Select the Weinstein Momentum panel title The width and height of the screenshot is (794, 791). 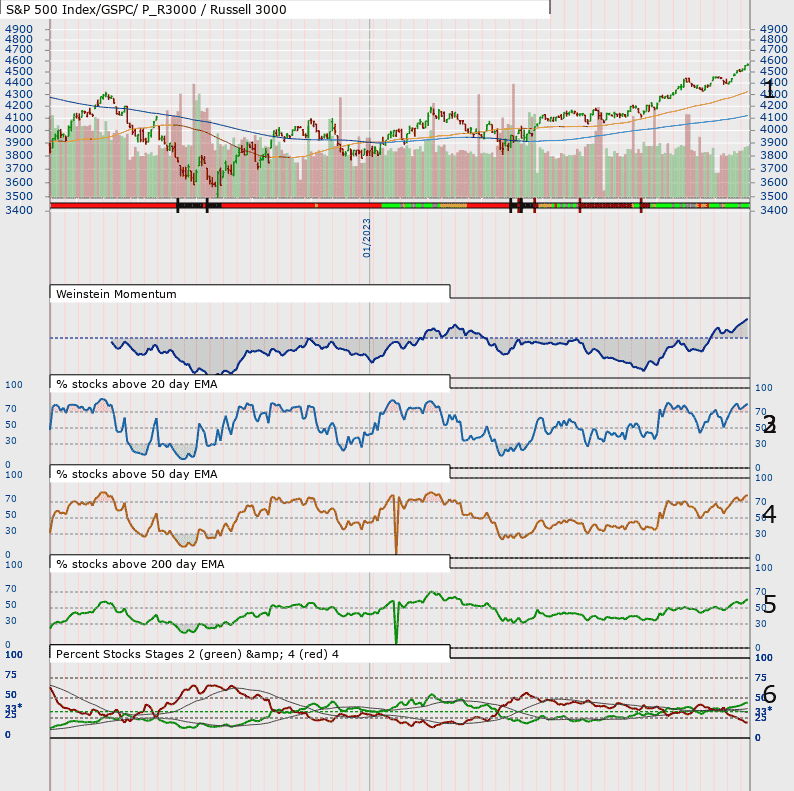coord(116,294)
